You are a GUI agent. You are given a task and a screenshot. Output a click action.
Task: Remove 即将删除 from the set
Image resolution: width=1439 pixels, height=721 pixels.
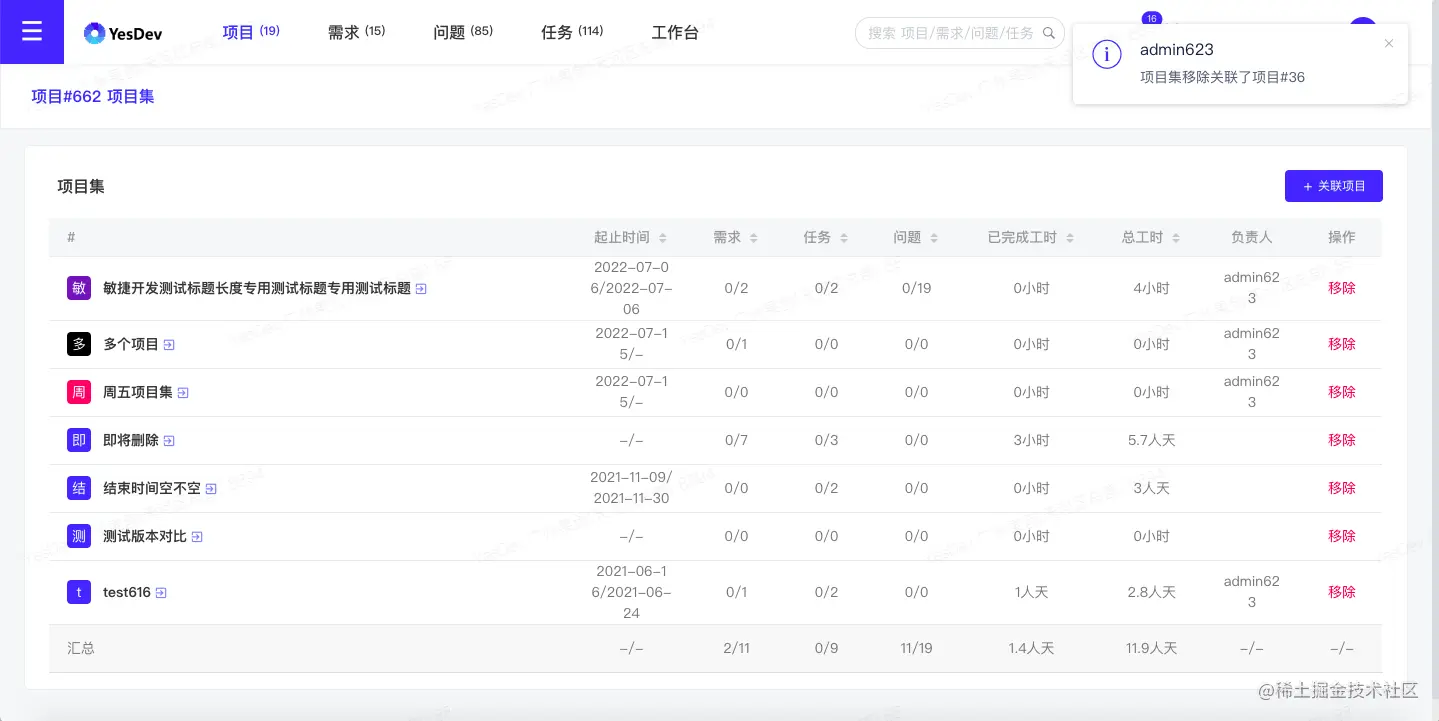pos(1341,440)
